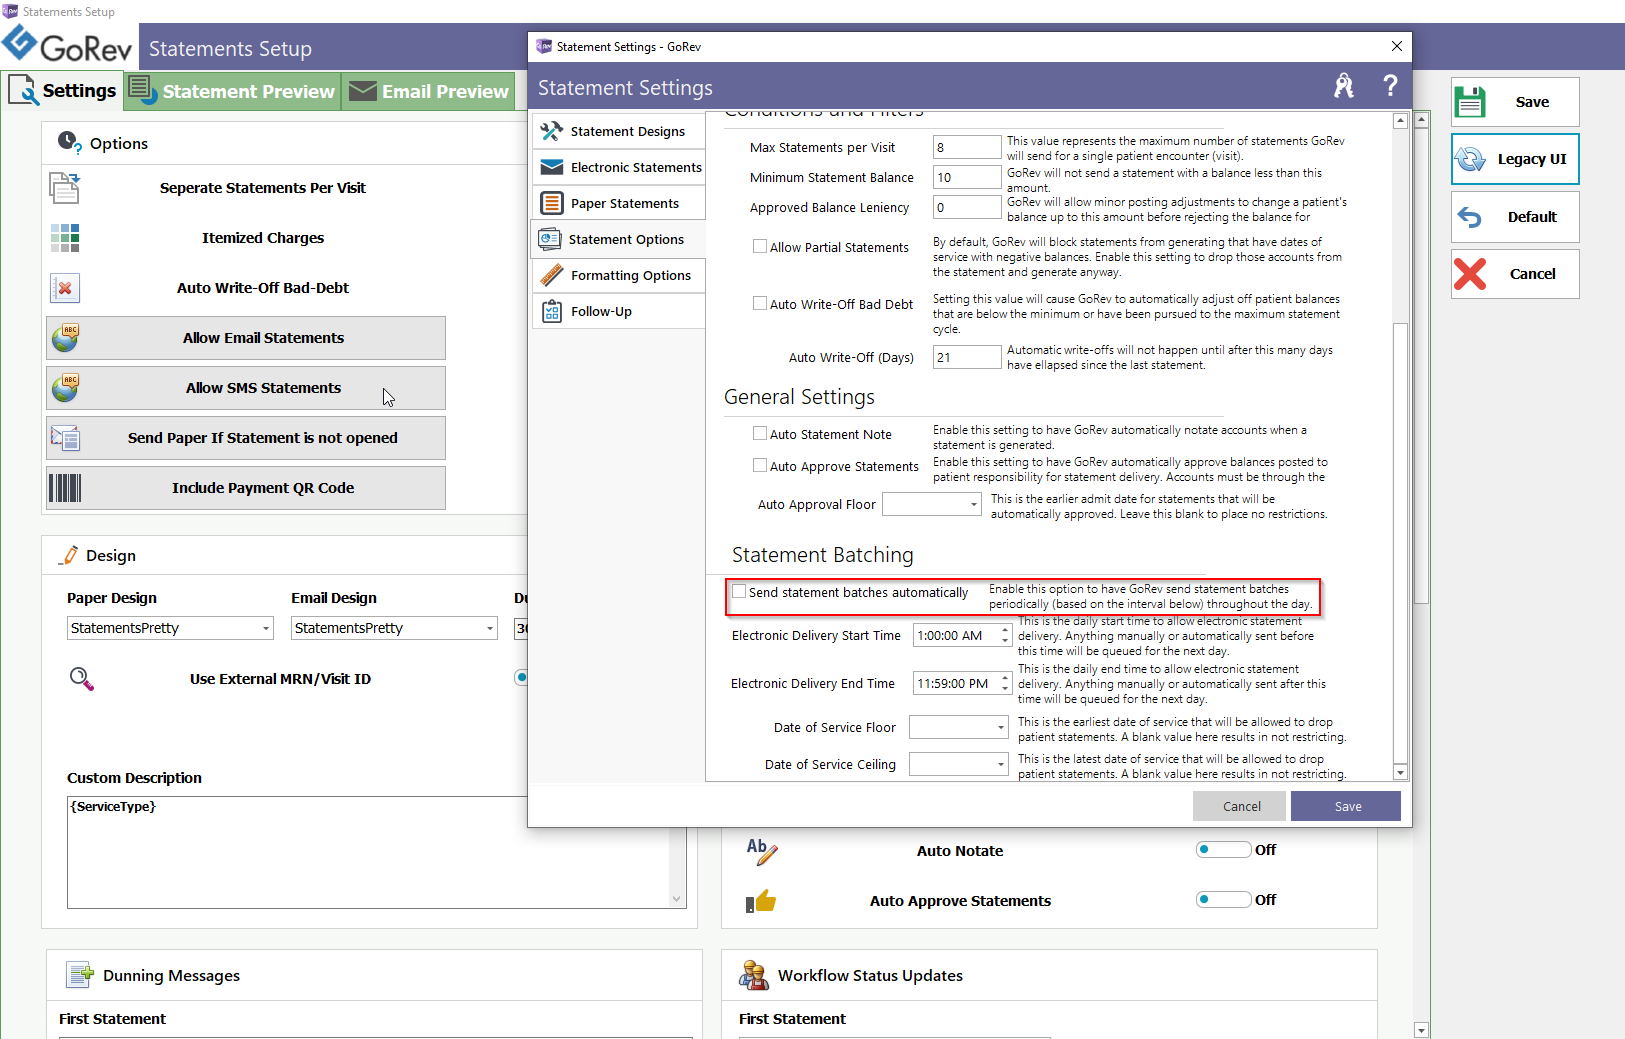Click the Auto Notate Ab pencil icon

coord(762,851)
